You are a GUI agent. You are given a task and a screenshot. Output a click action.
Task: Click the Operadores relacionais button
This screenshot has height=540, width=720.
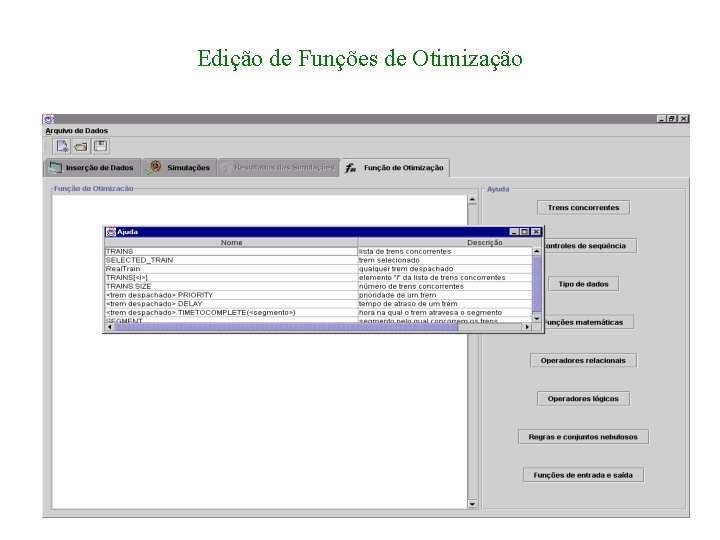coord(583,360)
